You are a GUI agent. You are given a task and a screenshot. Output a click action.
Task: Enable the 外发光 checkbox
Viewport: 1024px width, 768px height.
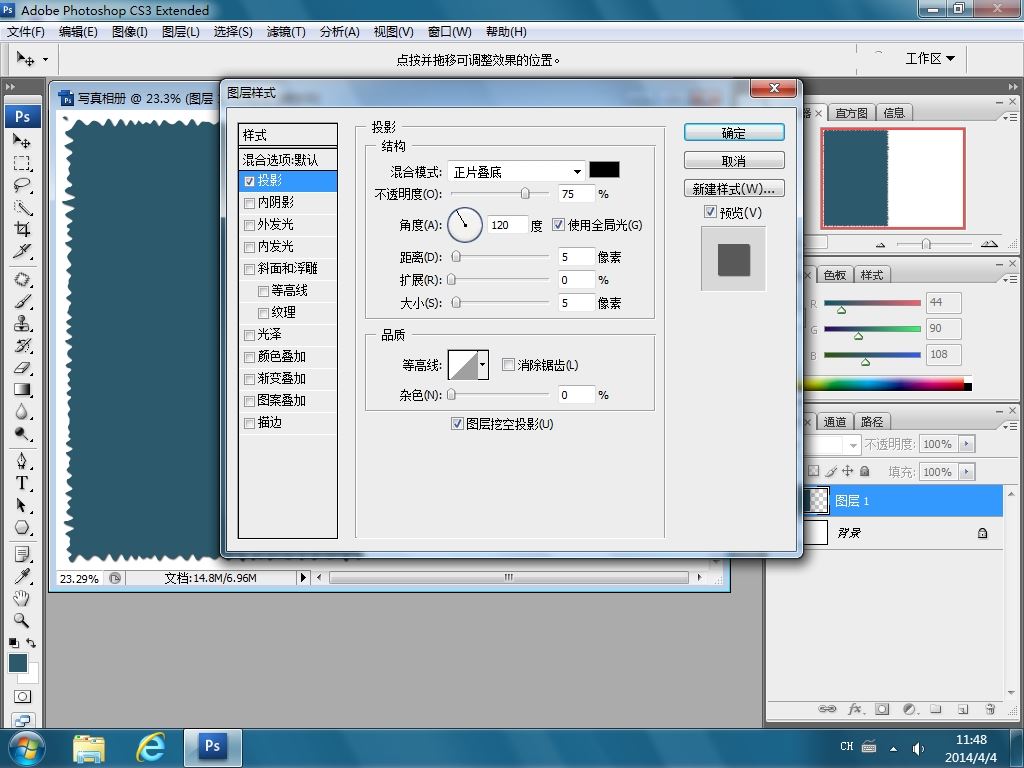(249, 225)
